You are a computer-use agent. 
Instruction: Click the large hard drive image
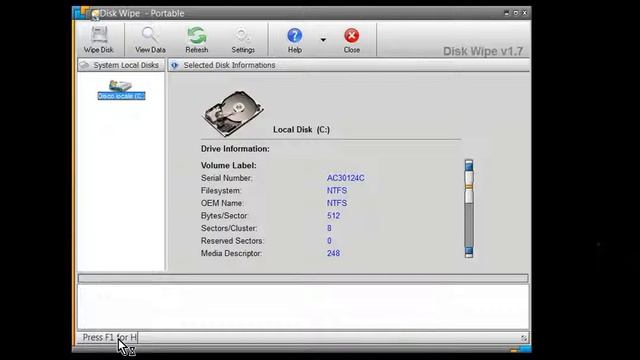pos(233,113)
